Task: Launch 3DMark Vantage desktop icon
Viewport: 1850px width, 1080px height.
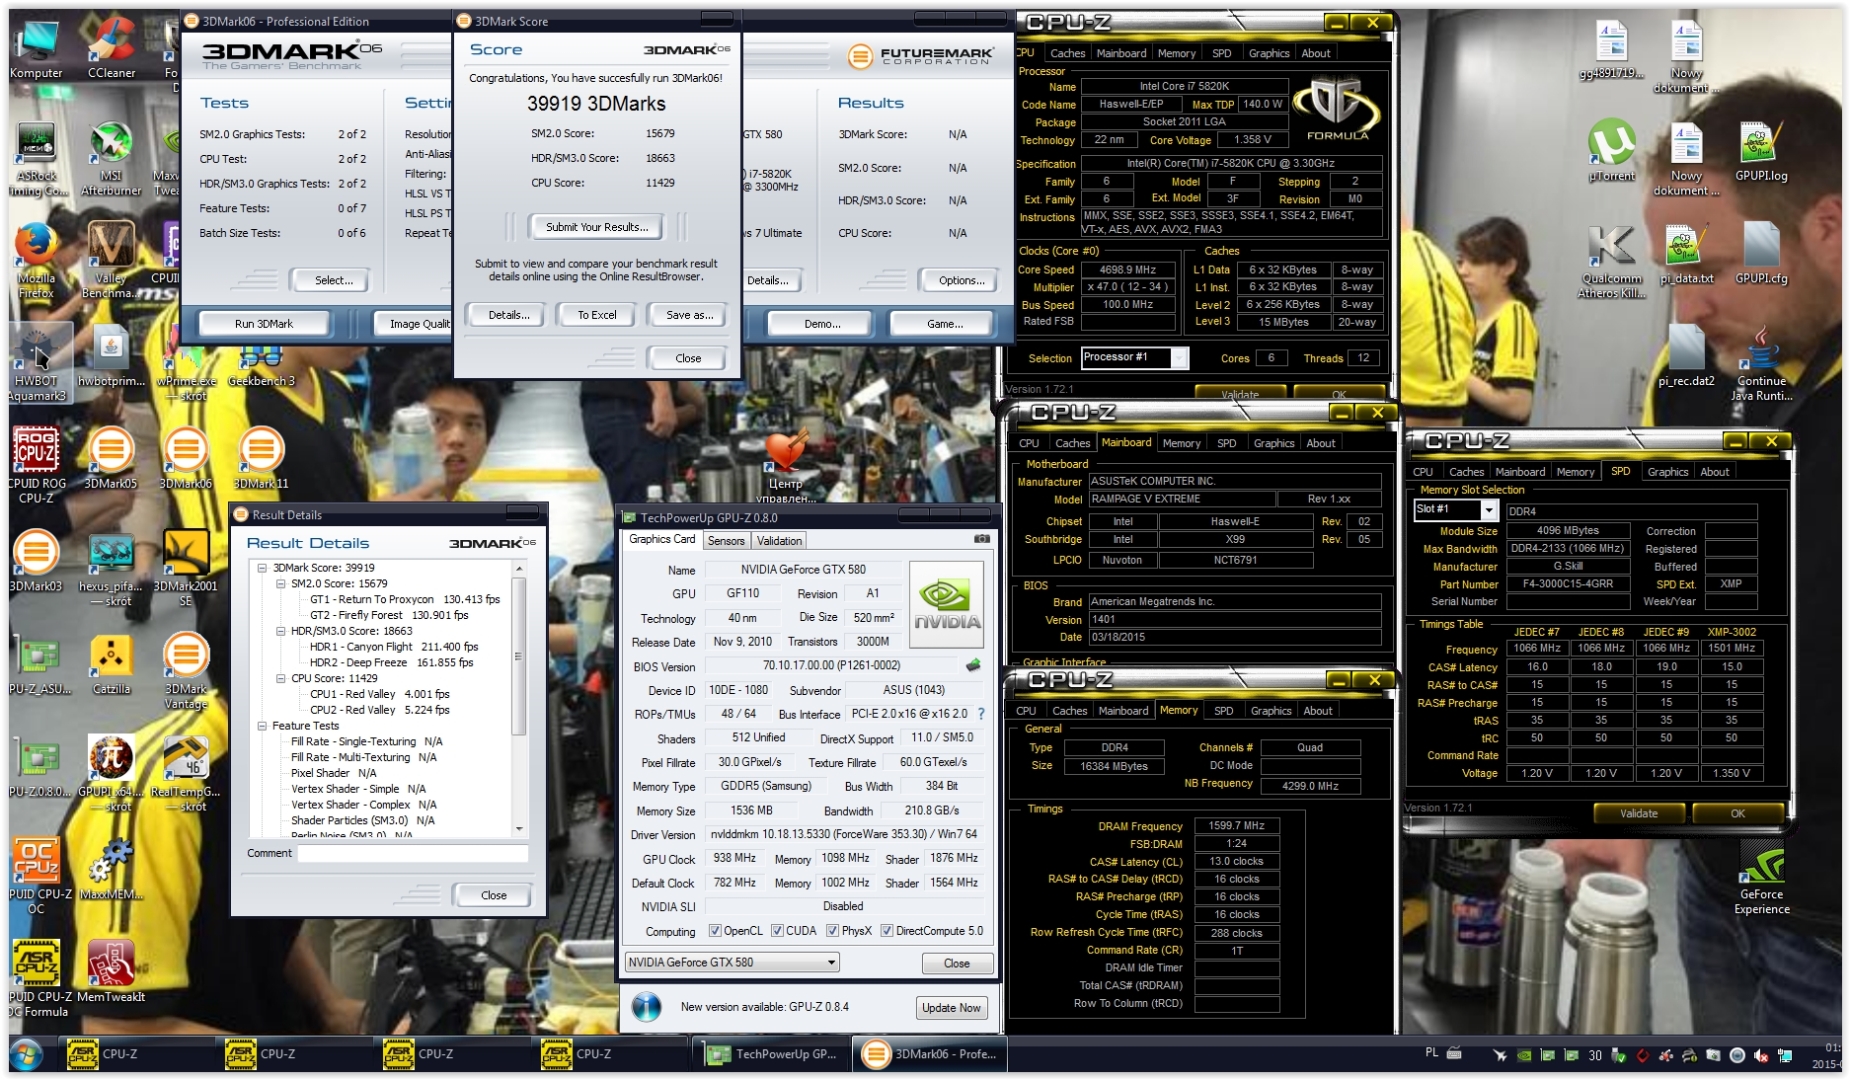Action: 185,670
